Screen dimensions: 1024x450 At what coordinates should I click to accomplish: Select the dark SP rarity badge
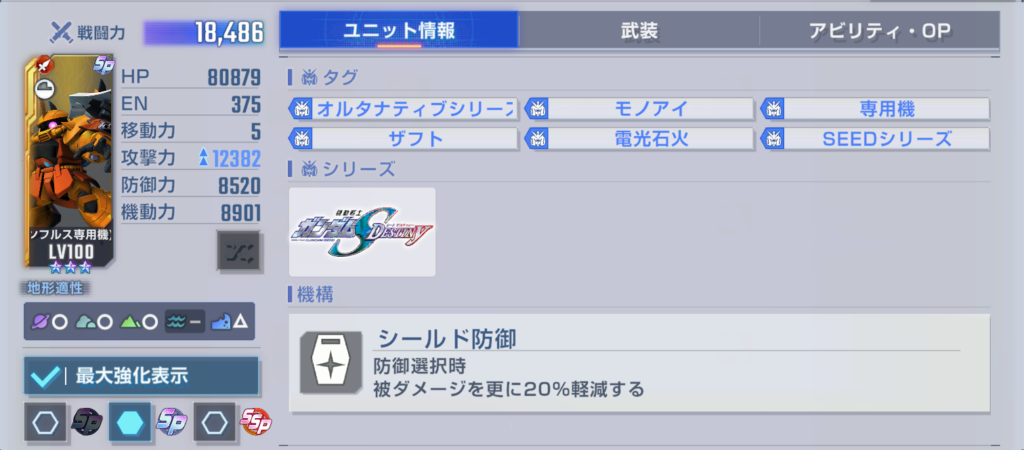(x=84, y=423)
